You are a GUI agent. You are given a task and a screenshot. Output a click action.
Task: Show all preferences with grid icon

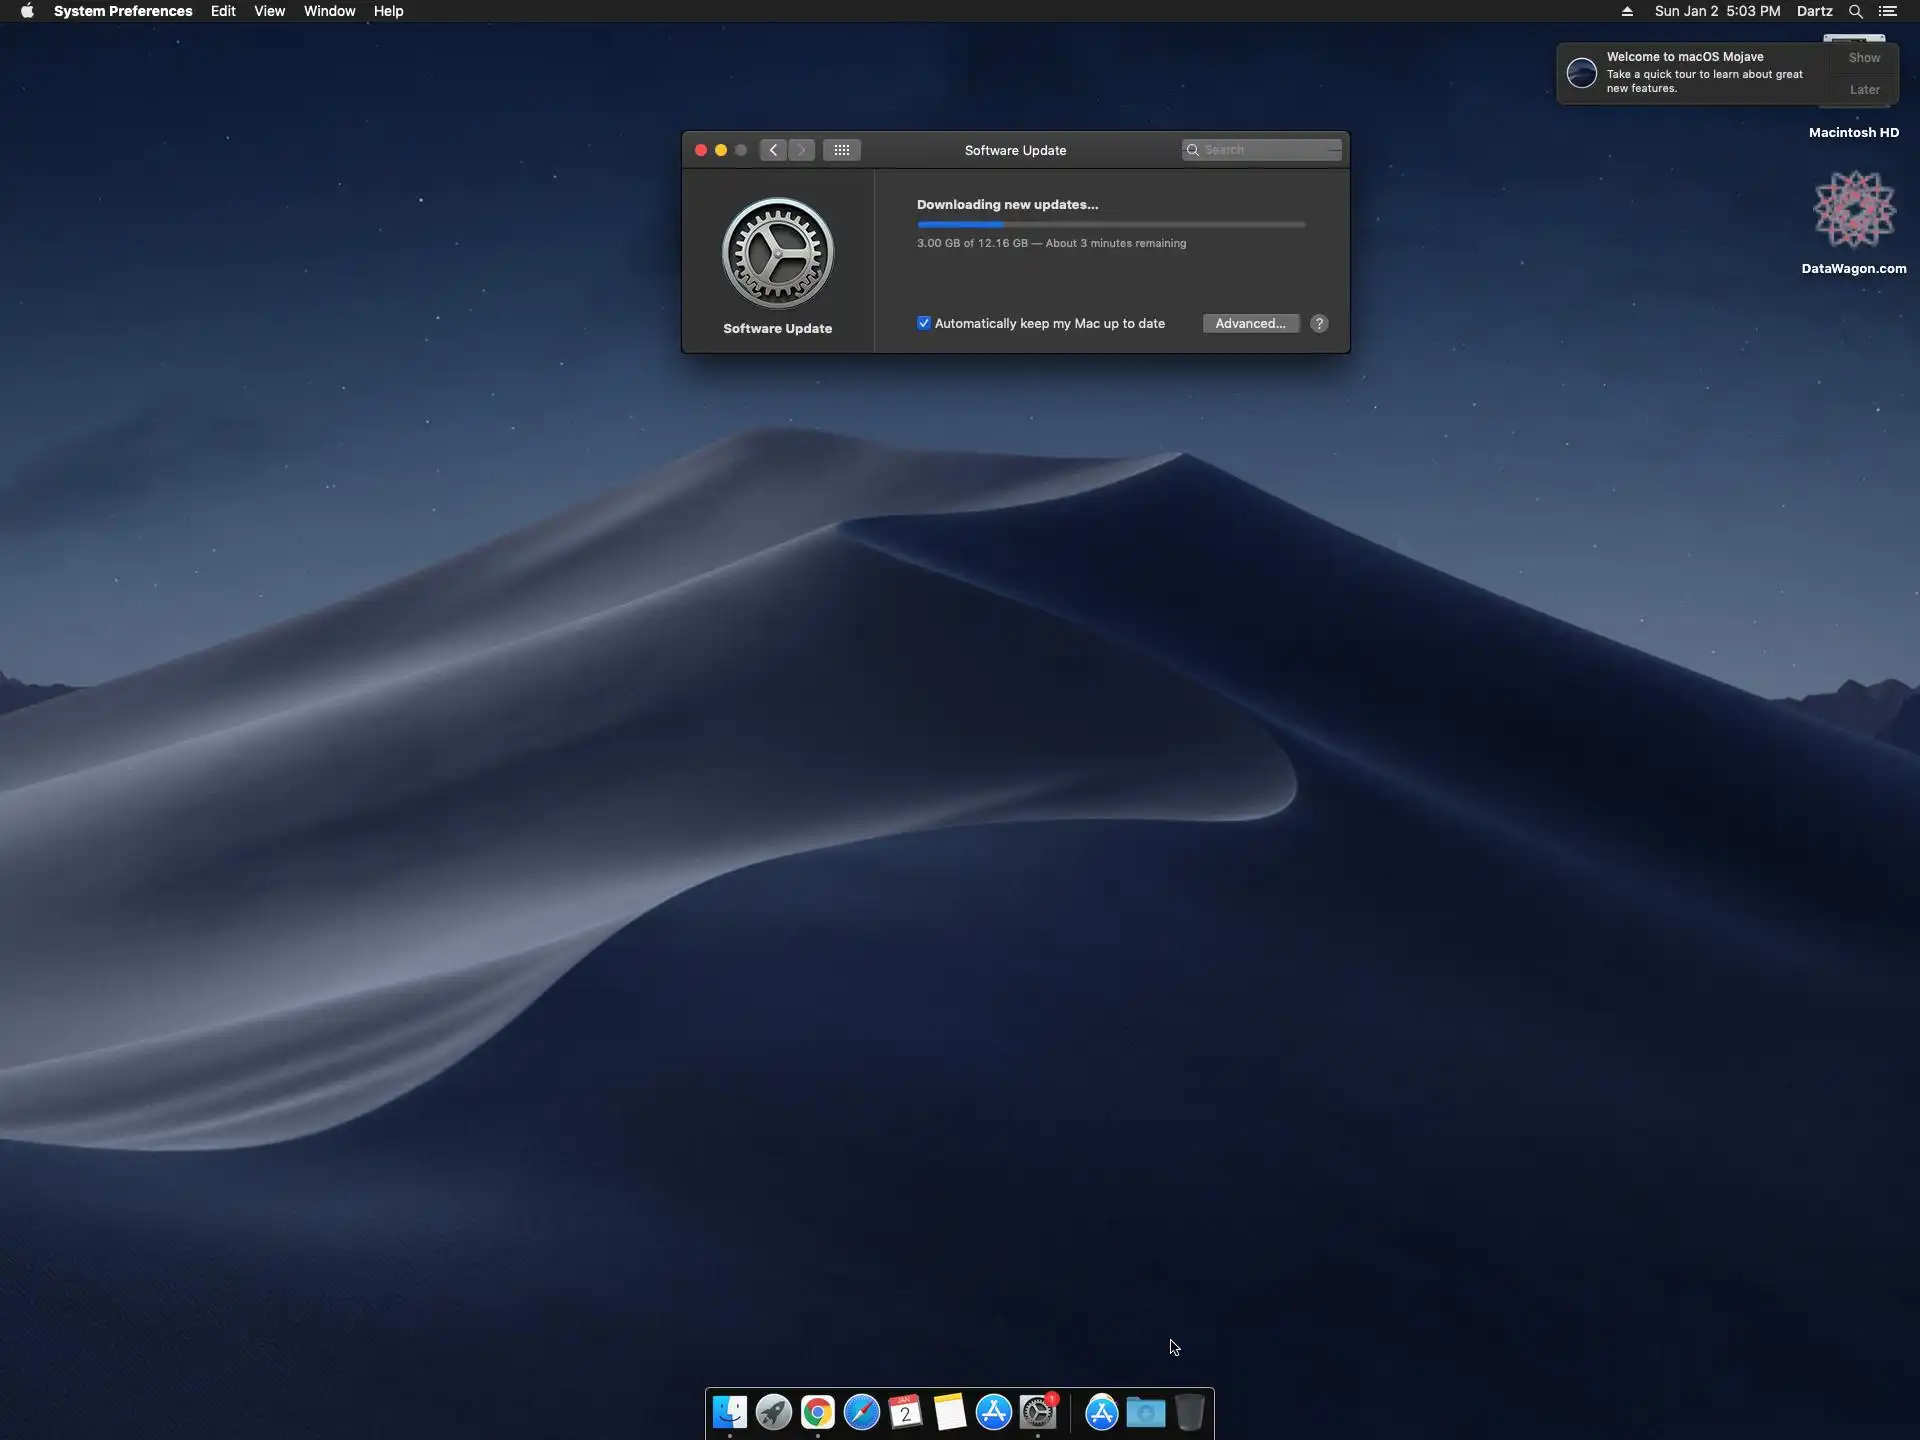click(841, 150)
